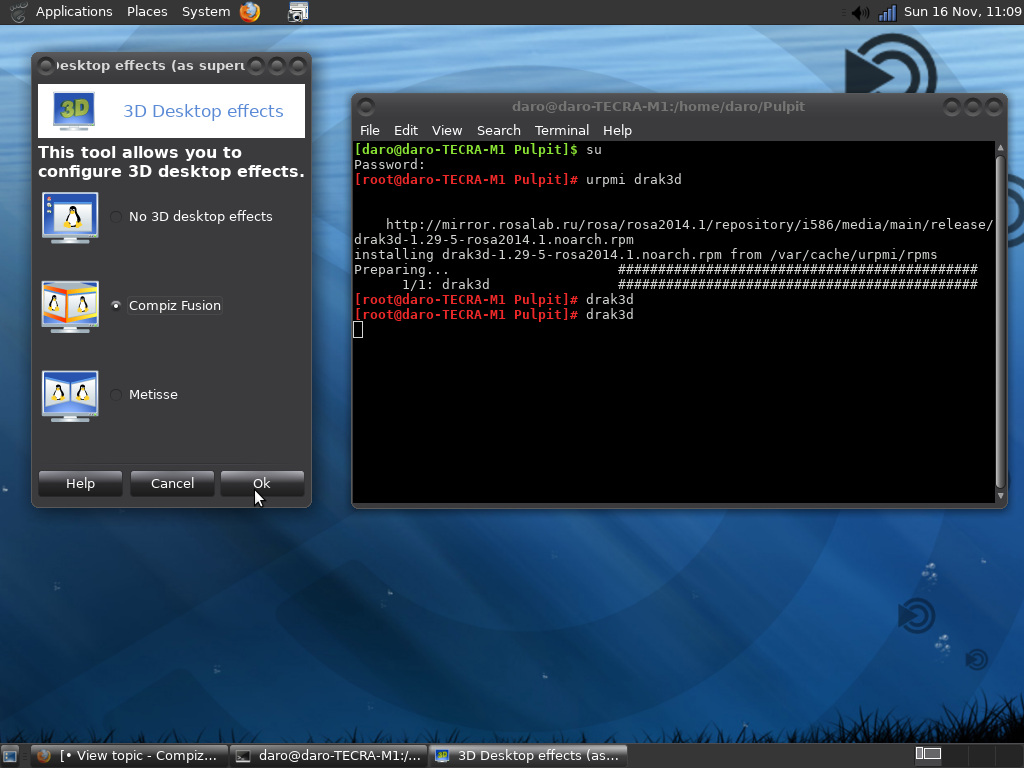Expand the Places menu
This screenshot has width=1024, height=768.
(147, 12)
